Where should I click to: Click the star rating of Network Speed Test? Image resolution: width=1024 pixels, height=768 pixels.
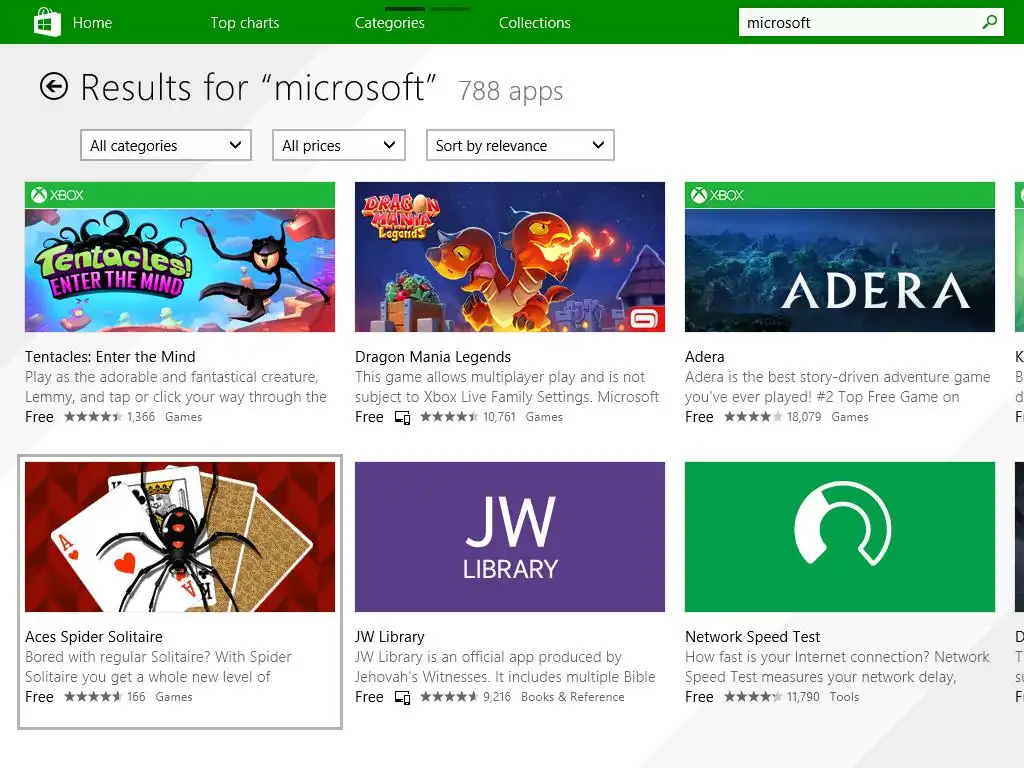(x=753, y=697)
